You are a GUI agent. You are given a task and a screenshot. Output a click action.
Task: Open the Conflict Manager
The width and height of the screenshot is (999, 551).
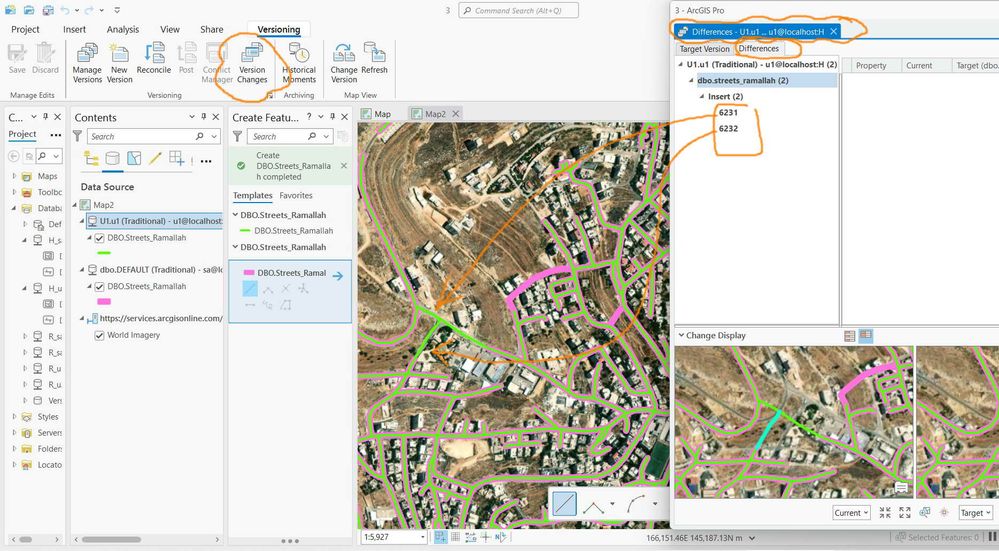217,63
